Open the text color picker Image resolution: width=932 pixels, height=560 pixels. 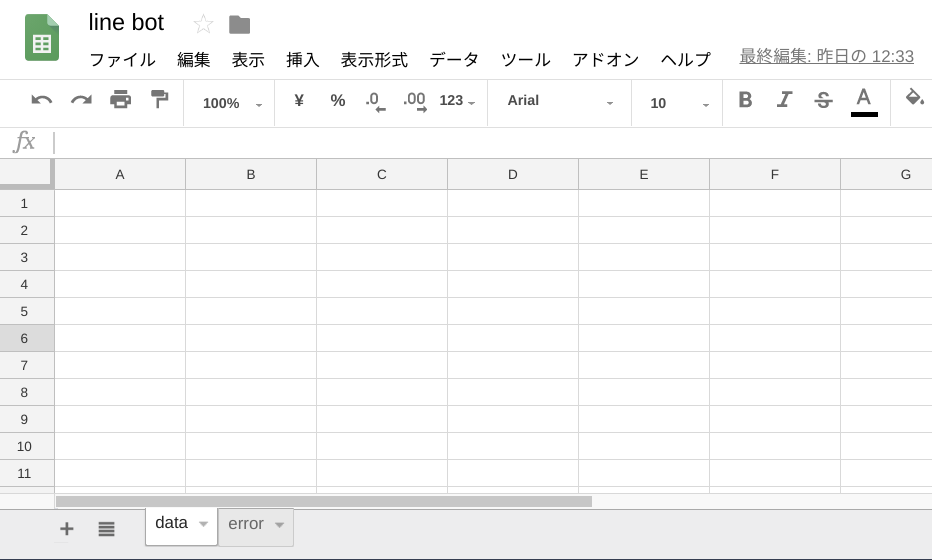(x=864, y=102)
